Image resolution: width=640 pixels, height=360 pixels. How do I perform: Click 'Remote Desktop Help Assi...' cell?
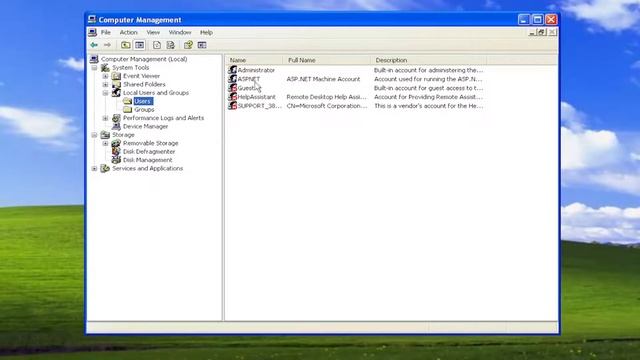pos(327,97)
